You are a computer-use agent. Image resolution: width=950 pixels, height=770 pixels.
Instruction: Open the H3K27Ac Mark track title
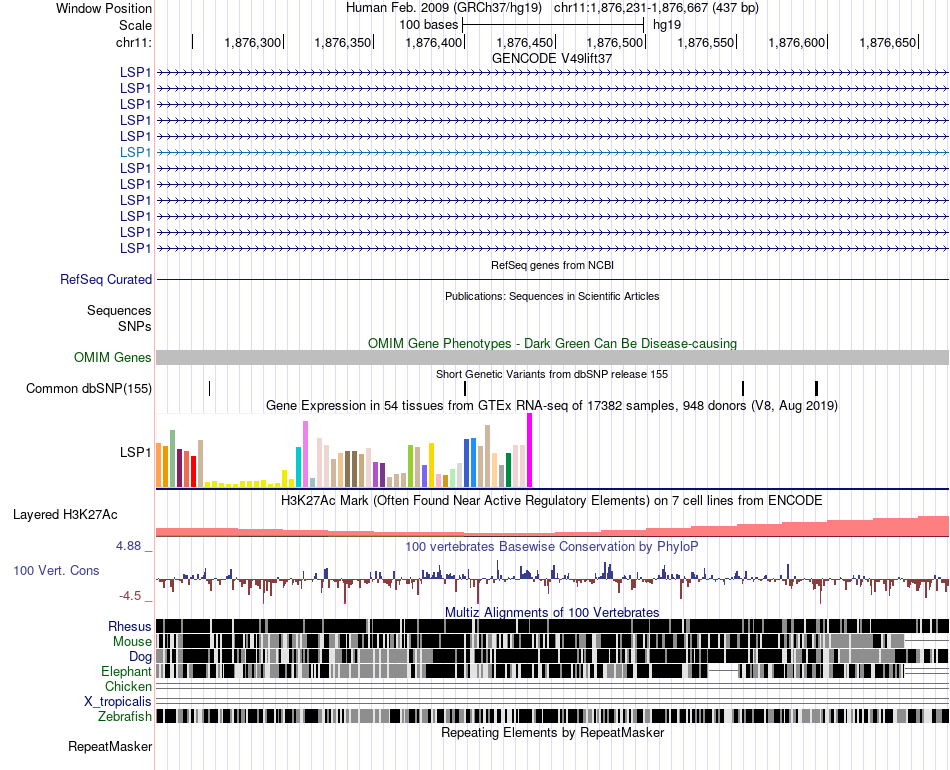click(552, 500)
